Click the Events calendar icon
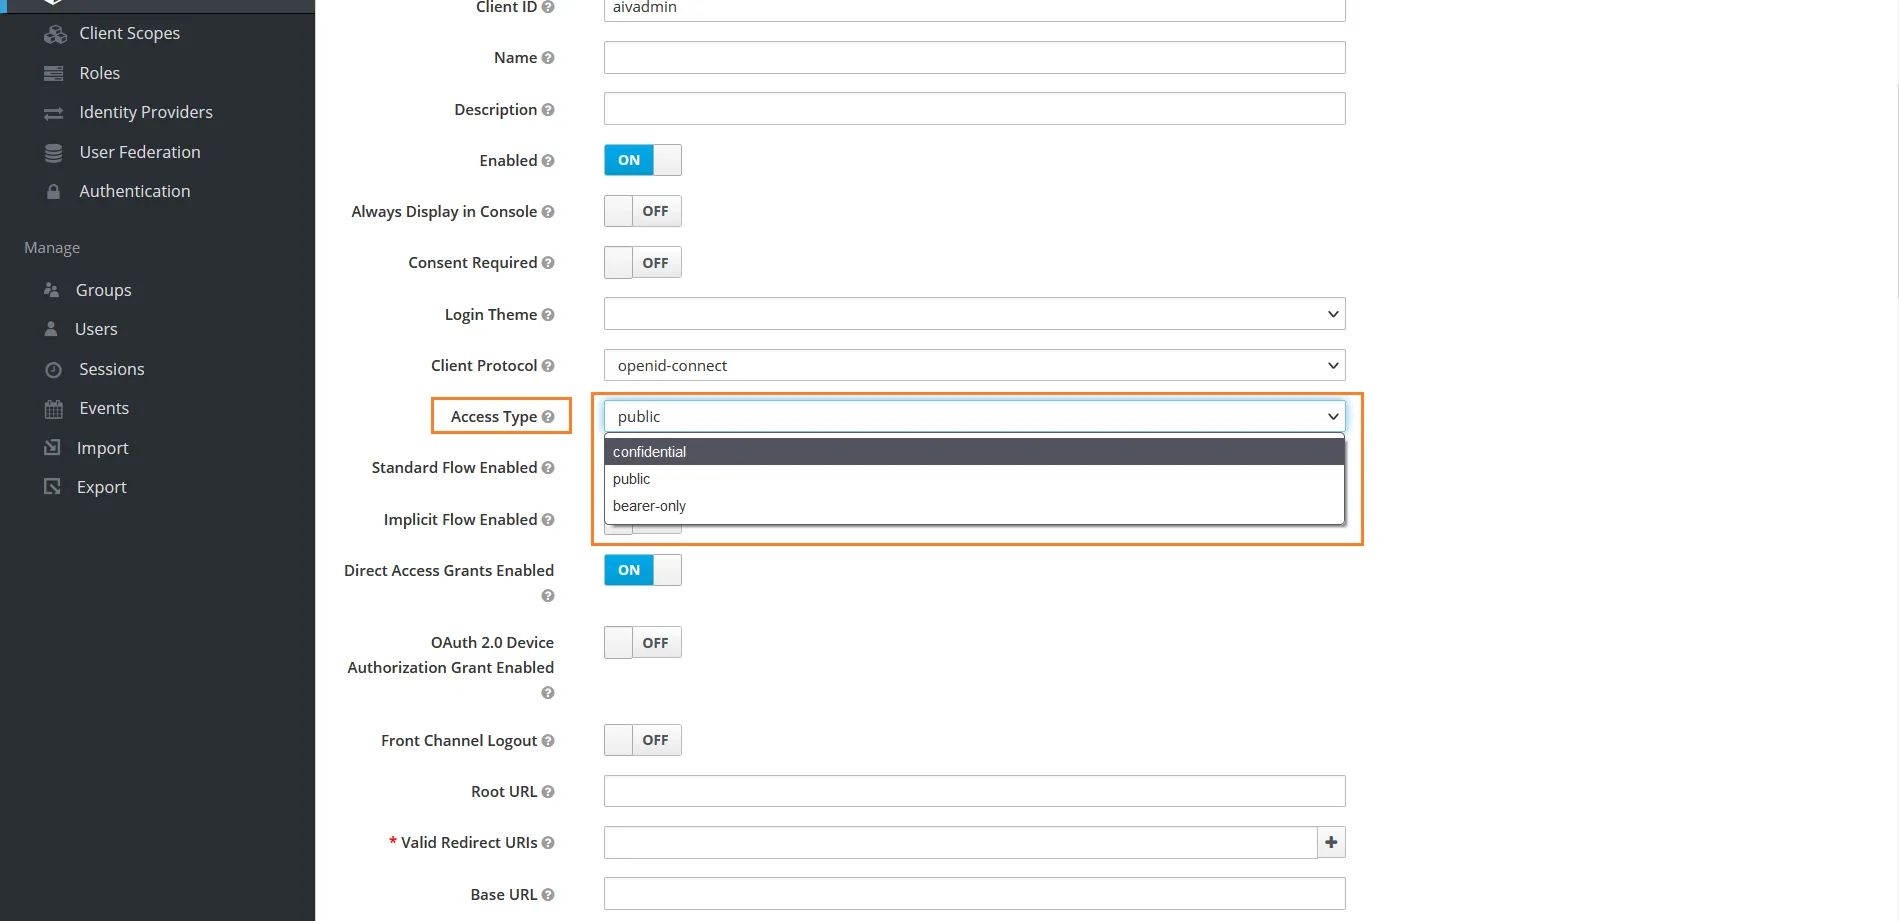 (x=54, y=409)
